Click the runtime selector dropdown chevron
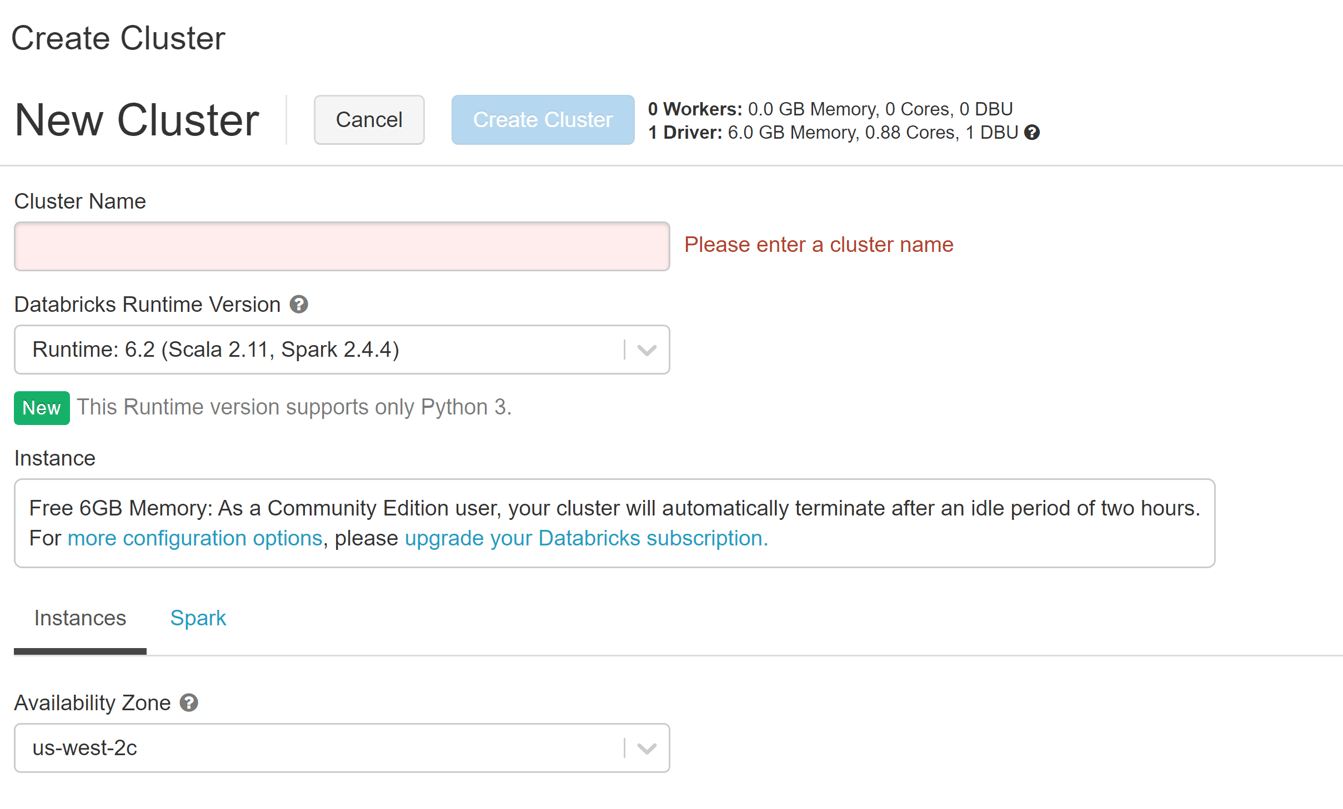This screenshot has height=809, width=1343. 649,349
